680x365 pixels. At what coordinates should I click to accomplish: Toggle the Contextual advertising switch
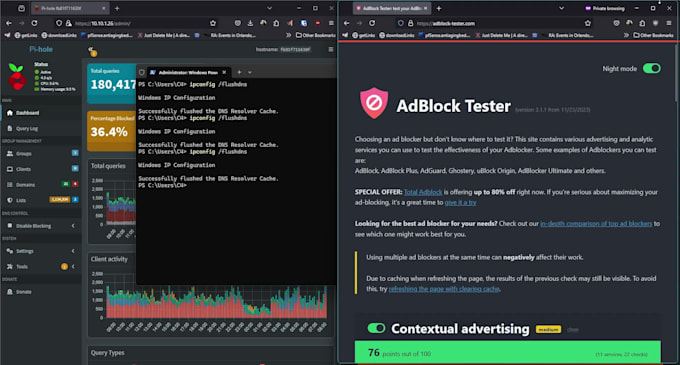[x=376, y=328]
